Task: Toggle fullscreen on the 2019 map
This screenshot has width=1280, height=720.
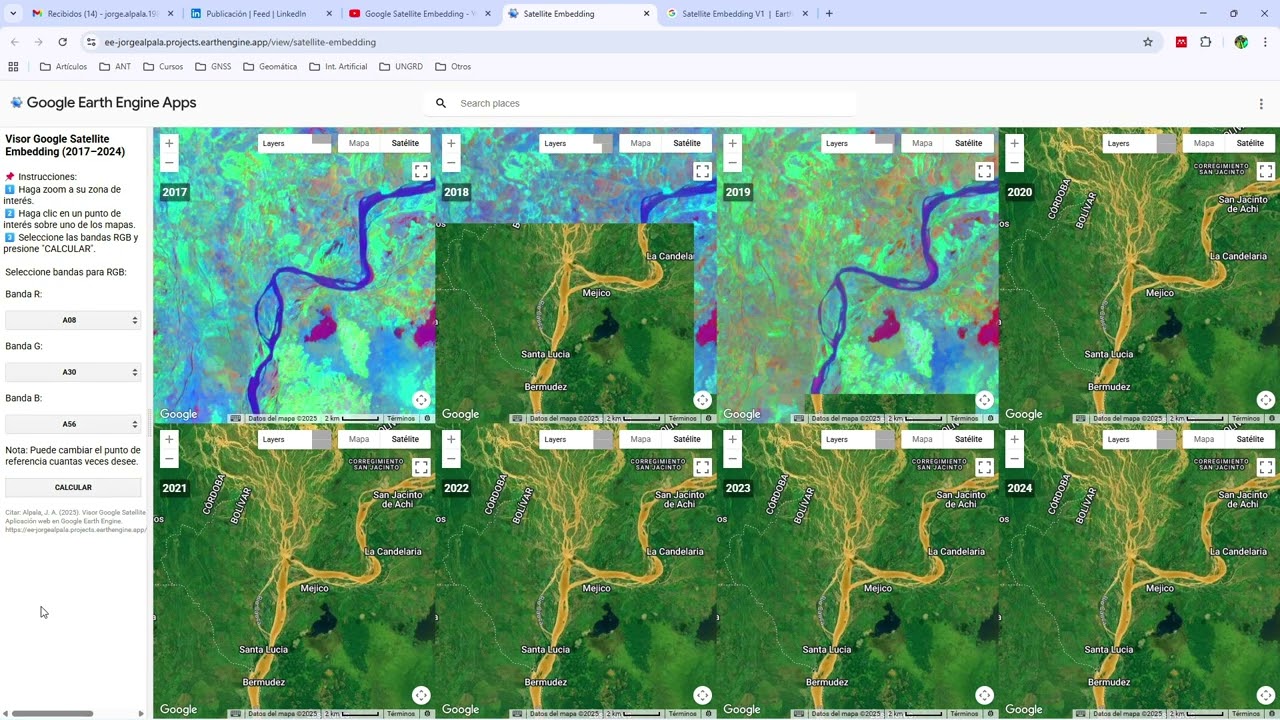Action: [x=985, y=172]
